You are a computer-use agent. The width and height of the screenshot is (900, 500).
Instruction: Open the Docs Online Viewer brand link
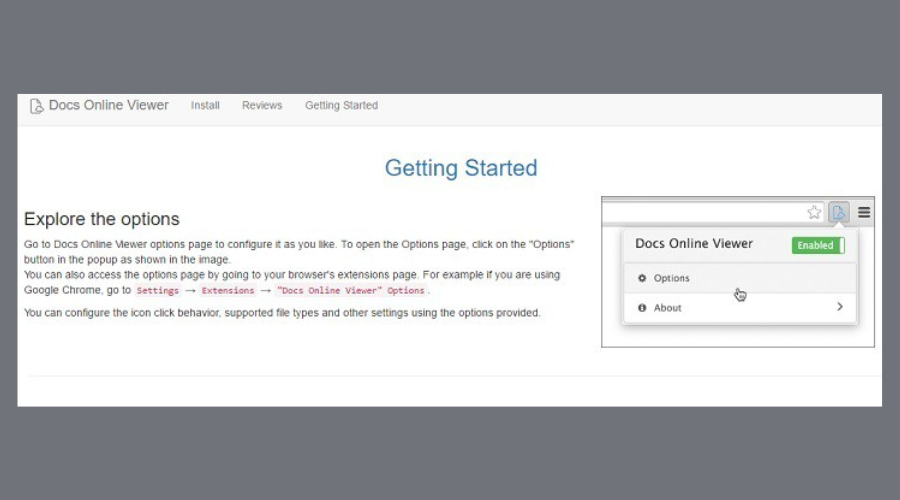[99, 106]
